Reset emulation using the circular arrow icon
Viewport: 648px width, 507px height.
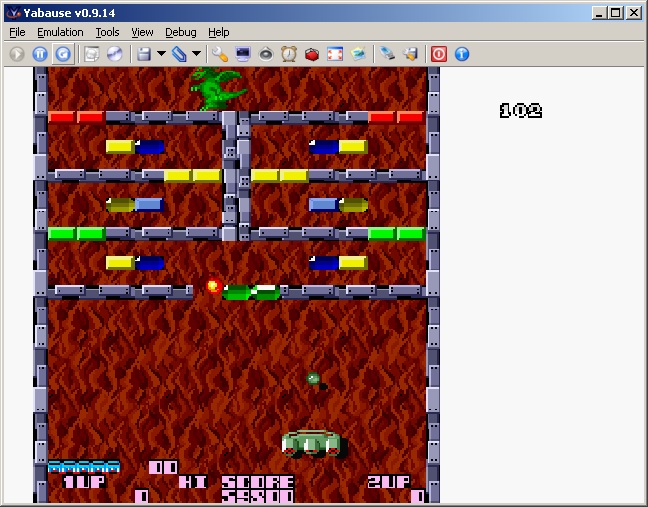[x=63, y=54]
